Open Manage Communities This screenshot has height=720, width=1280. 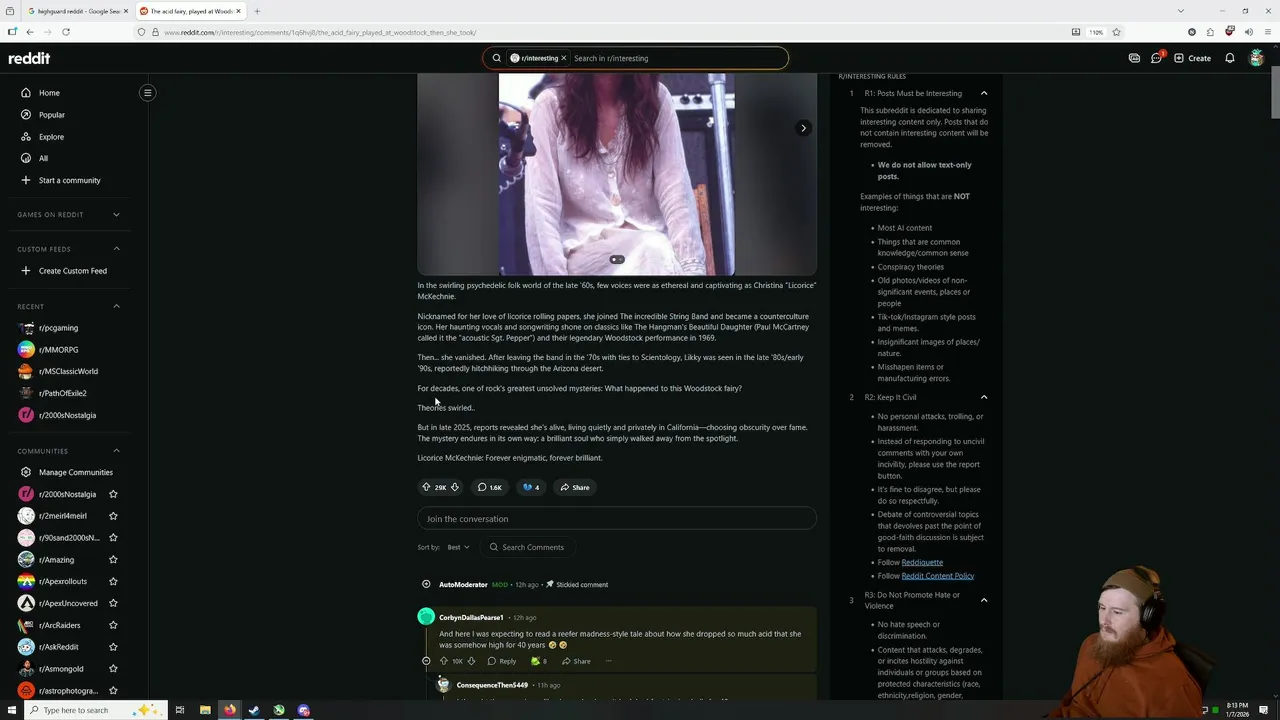pos(74,472)
